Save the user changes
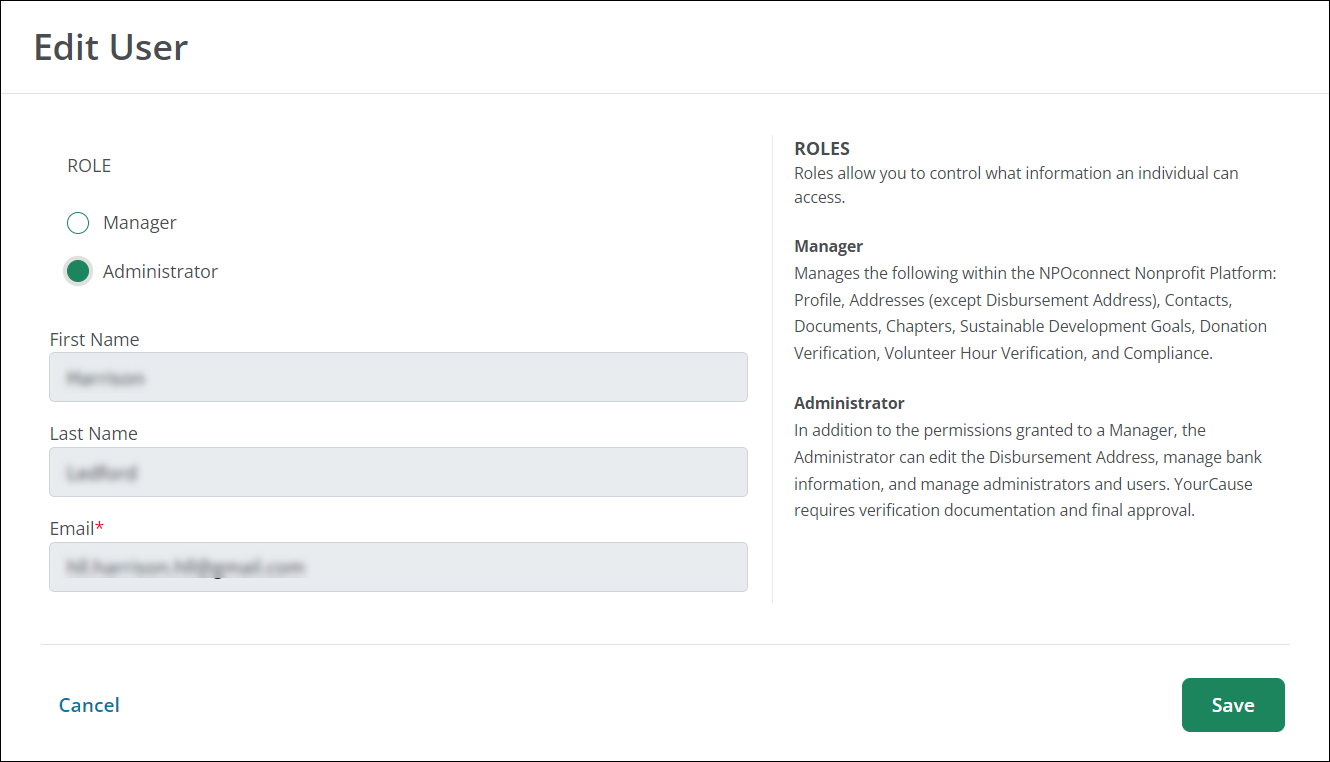The image size is (1330, 762). tap(1232, 705)
